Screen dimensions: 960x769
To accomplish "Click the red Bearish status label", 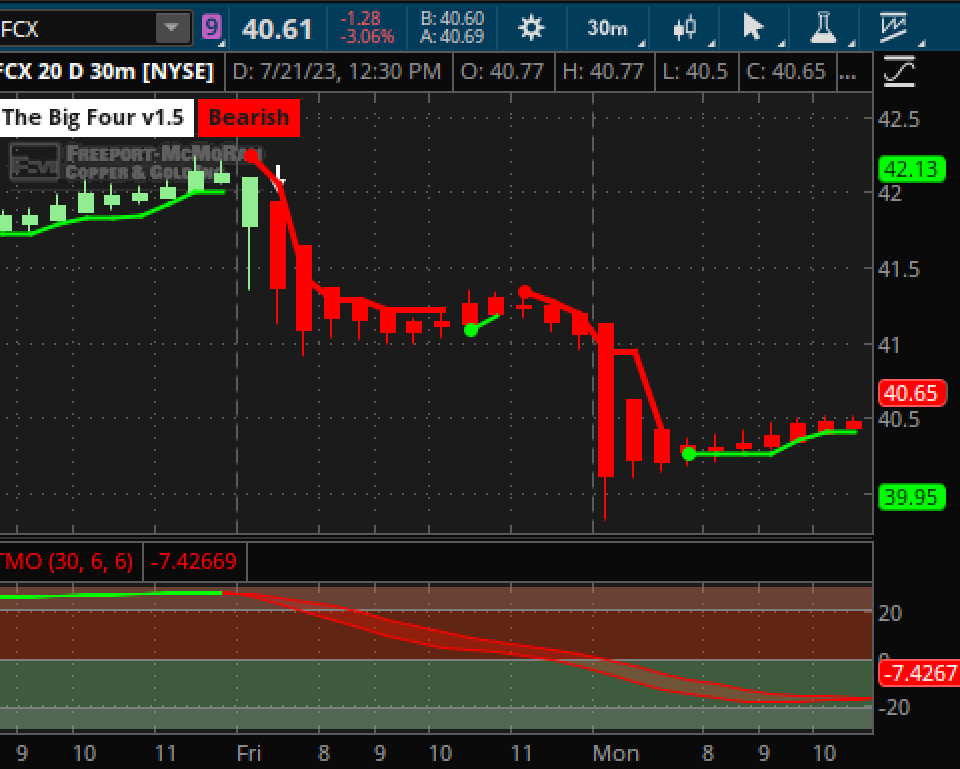I will click(x=248, y=117).
